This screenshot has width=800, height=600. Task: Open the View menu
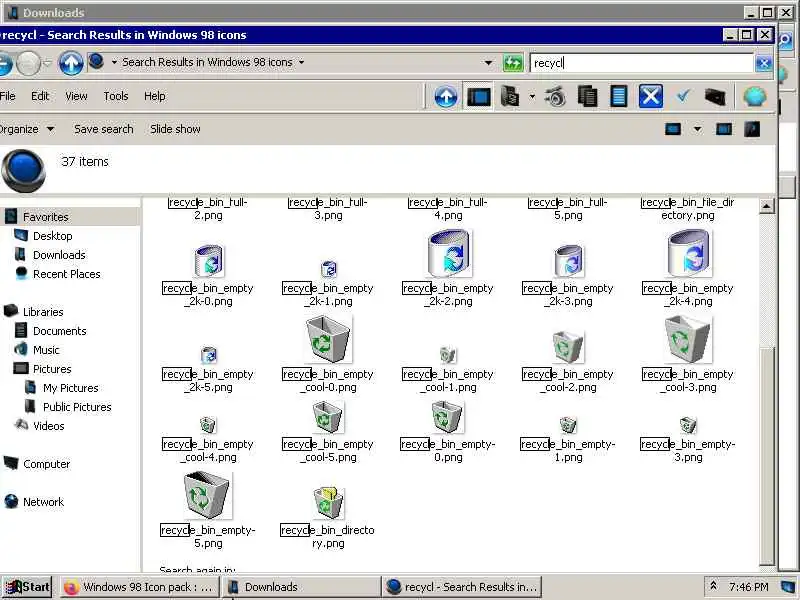click(x=76, y=96)
